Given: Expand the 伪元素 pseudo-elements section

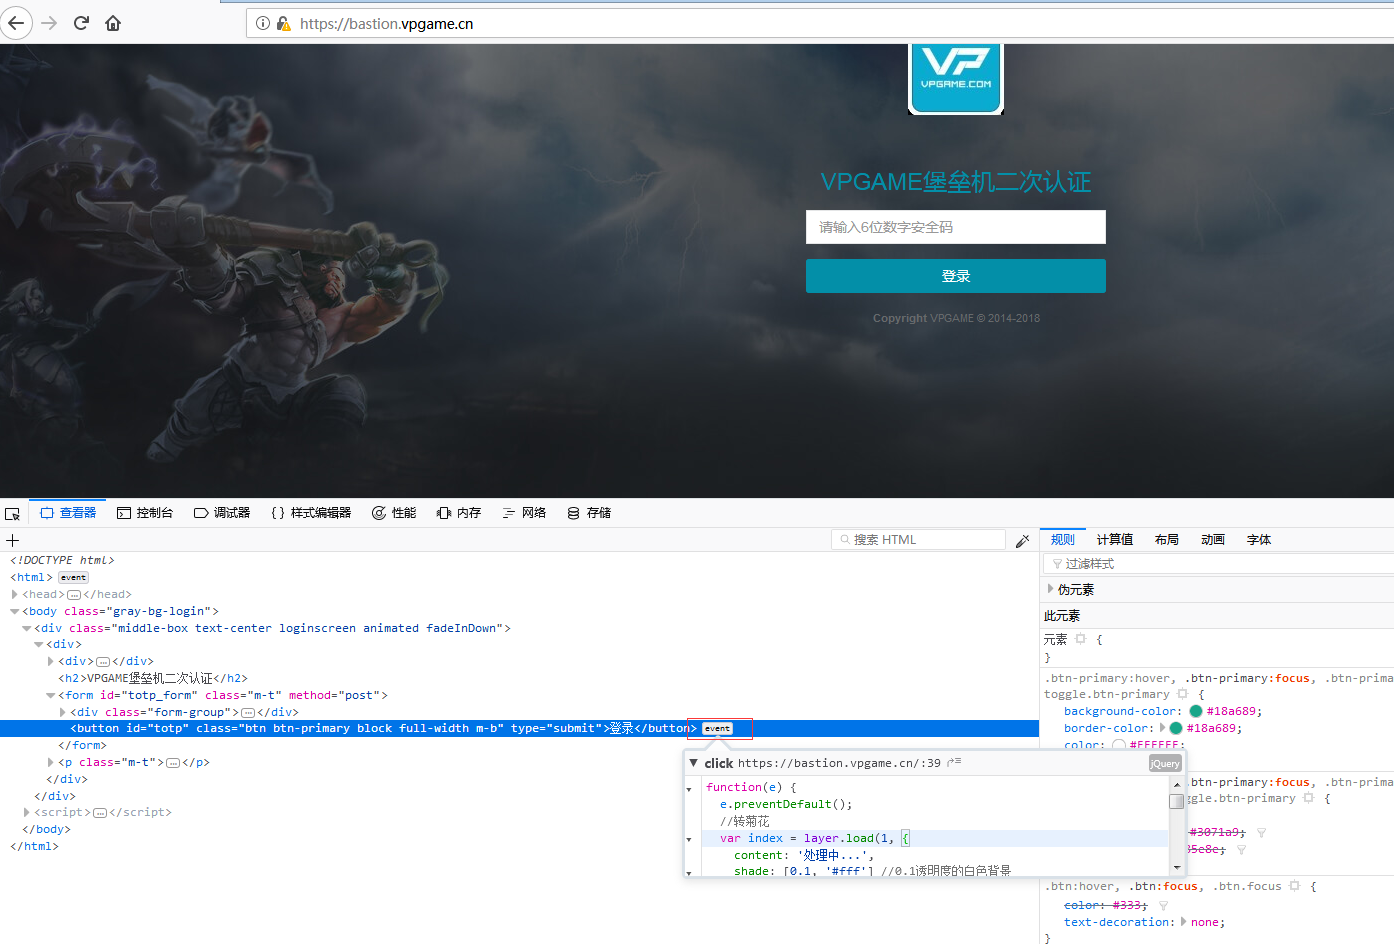Looking at the screenshot, I should 1050,589.
